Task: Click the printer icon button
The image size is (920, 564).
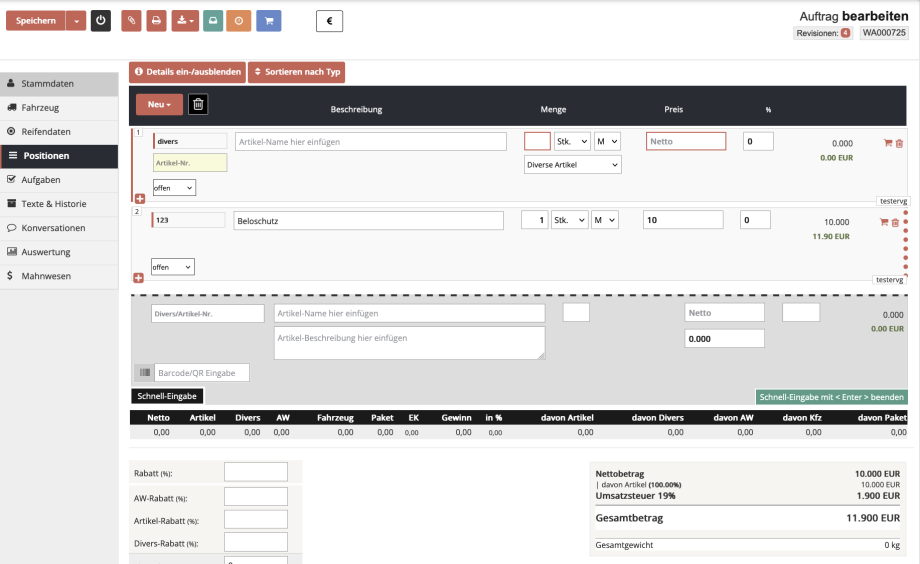Action: [155, 21]
